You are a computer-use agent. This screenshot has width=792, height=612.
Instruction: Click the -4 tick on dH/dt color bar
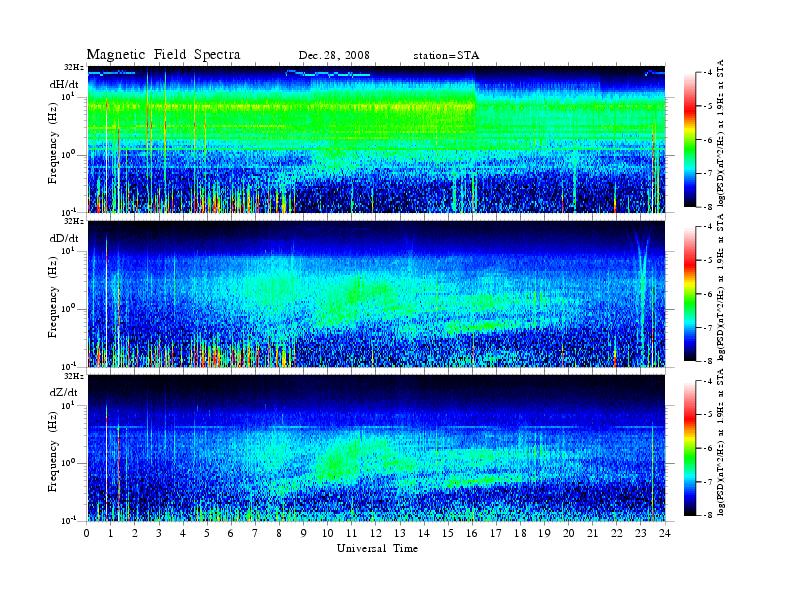(x=708, y=73)
